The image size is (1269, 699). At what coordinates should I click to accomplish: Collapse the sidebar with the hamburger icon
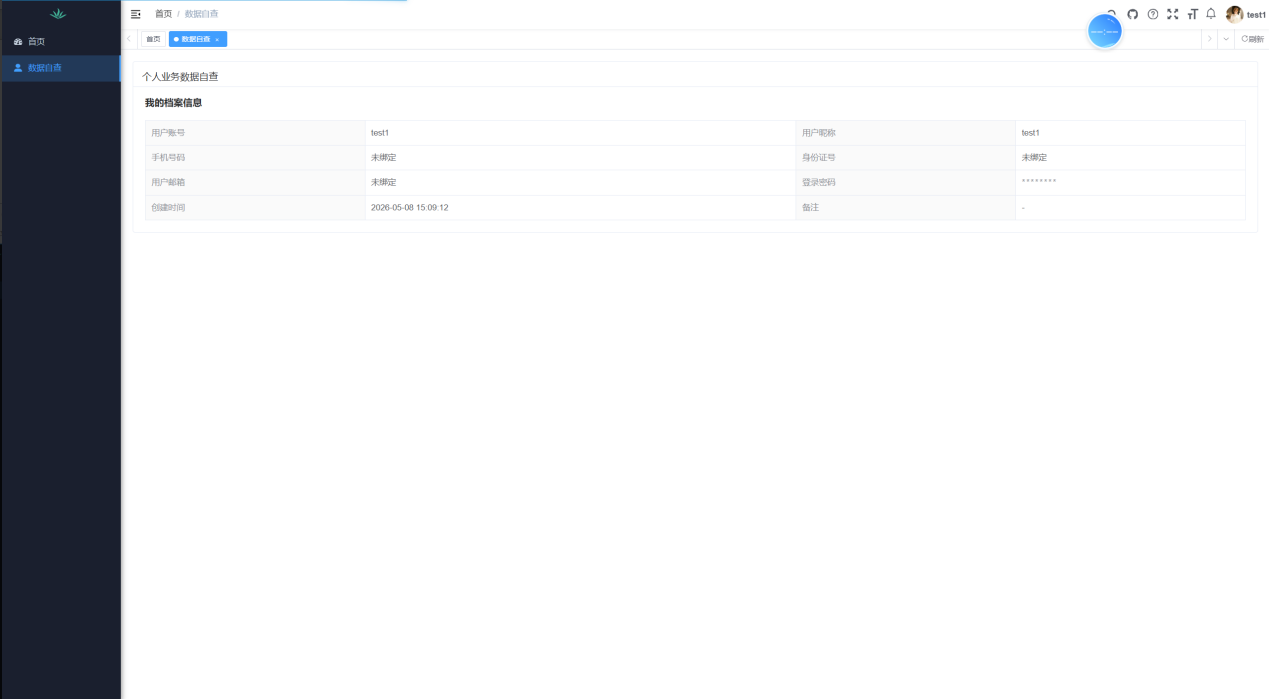tap(136, 14)
